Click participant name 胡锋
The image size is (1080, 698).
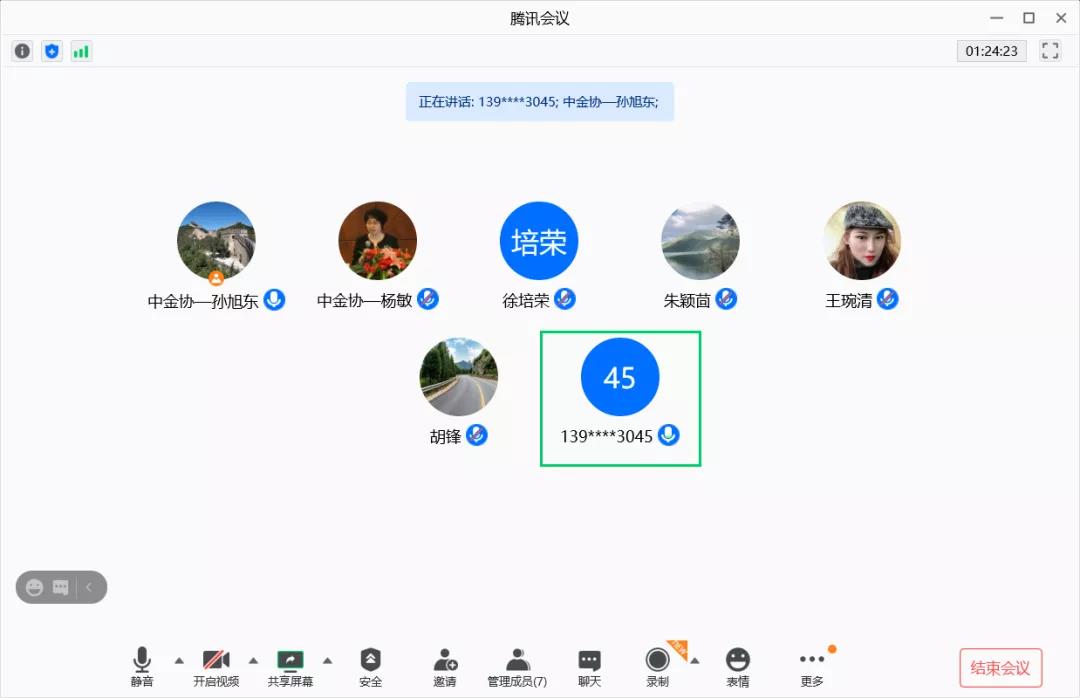(446, 436)
